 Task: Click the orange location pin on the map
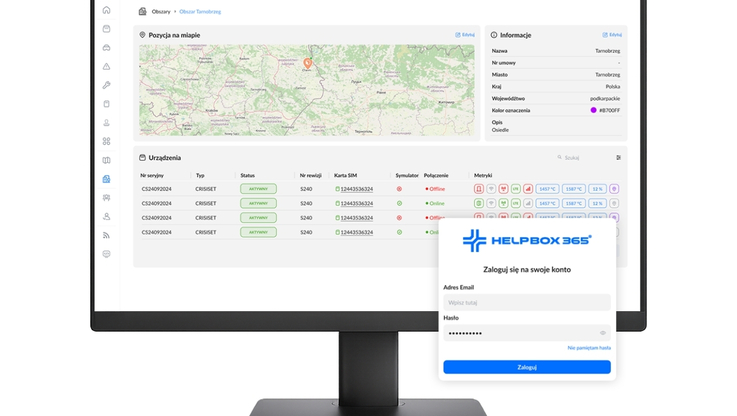(x=307, y=63)
